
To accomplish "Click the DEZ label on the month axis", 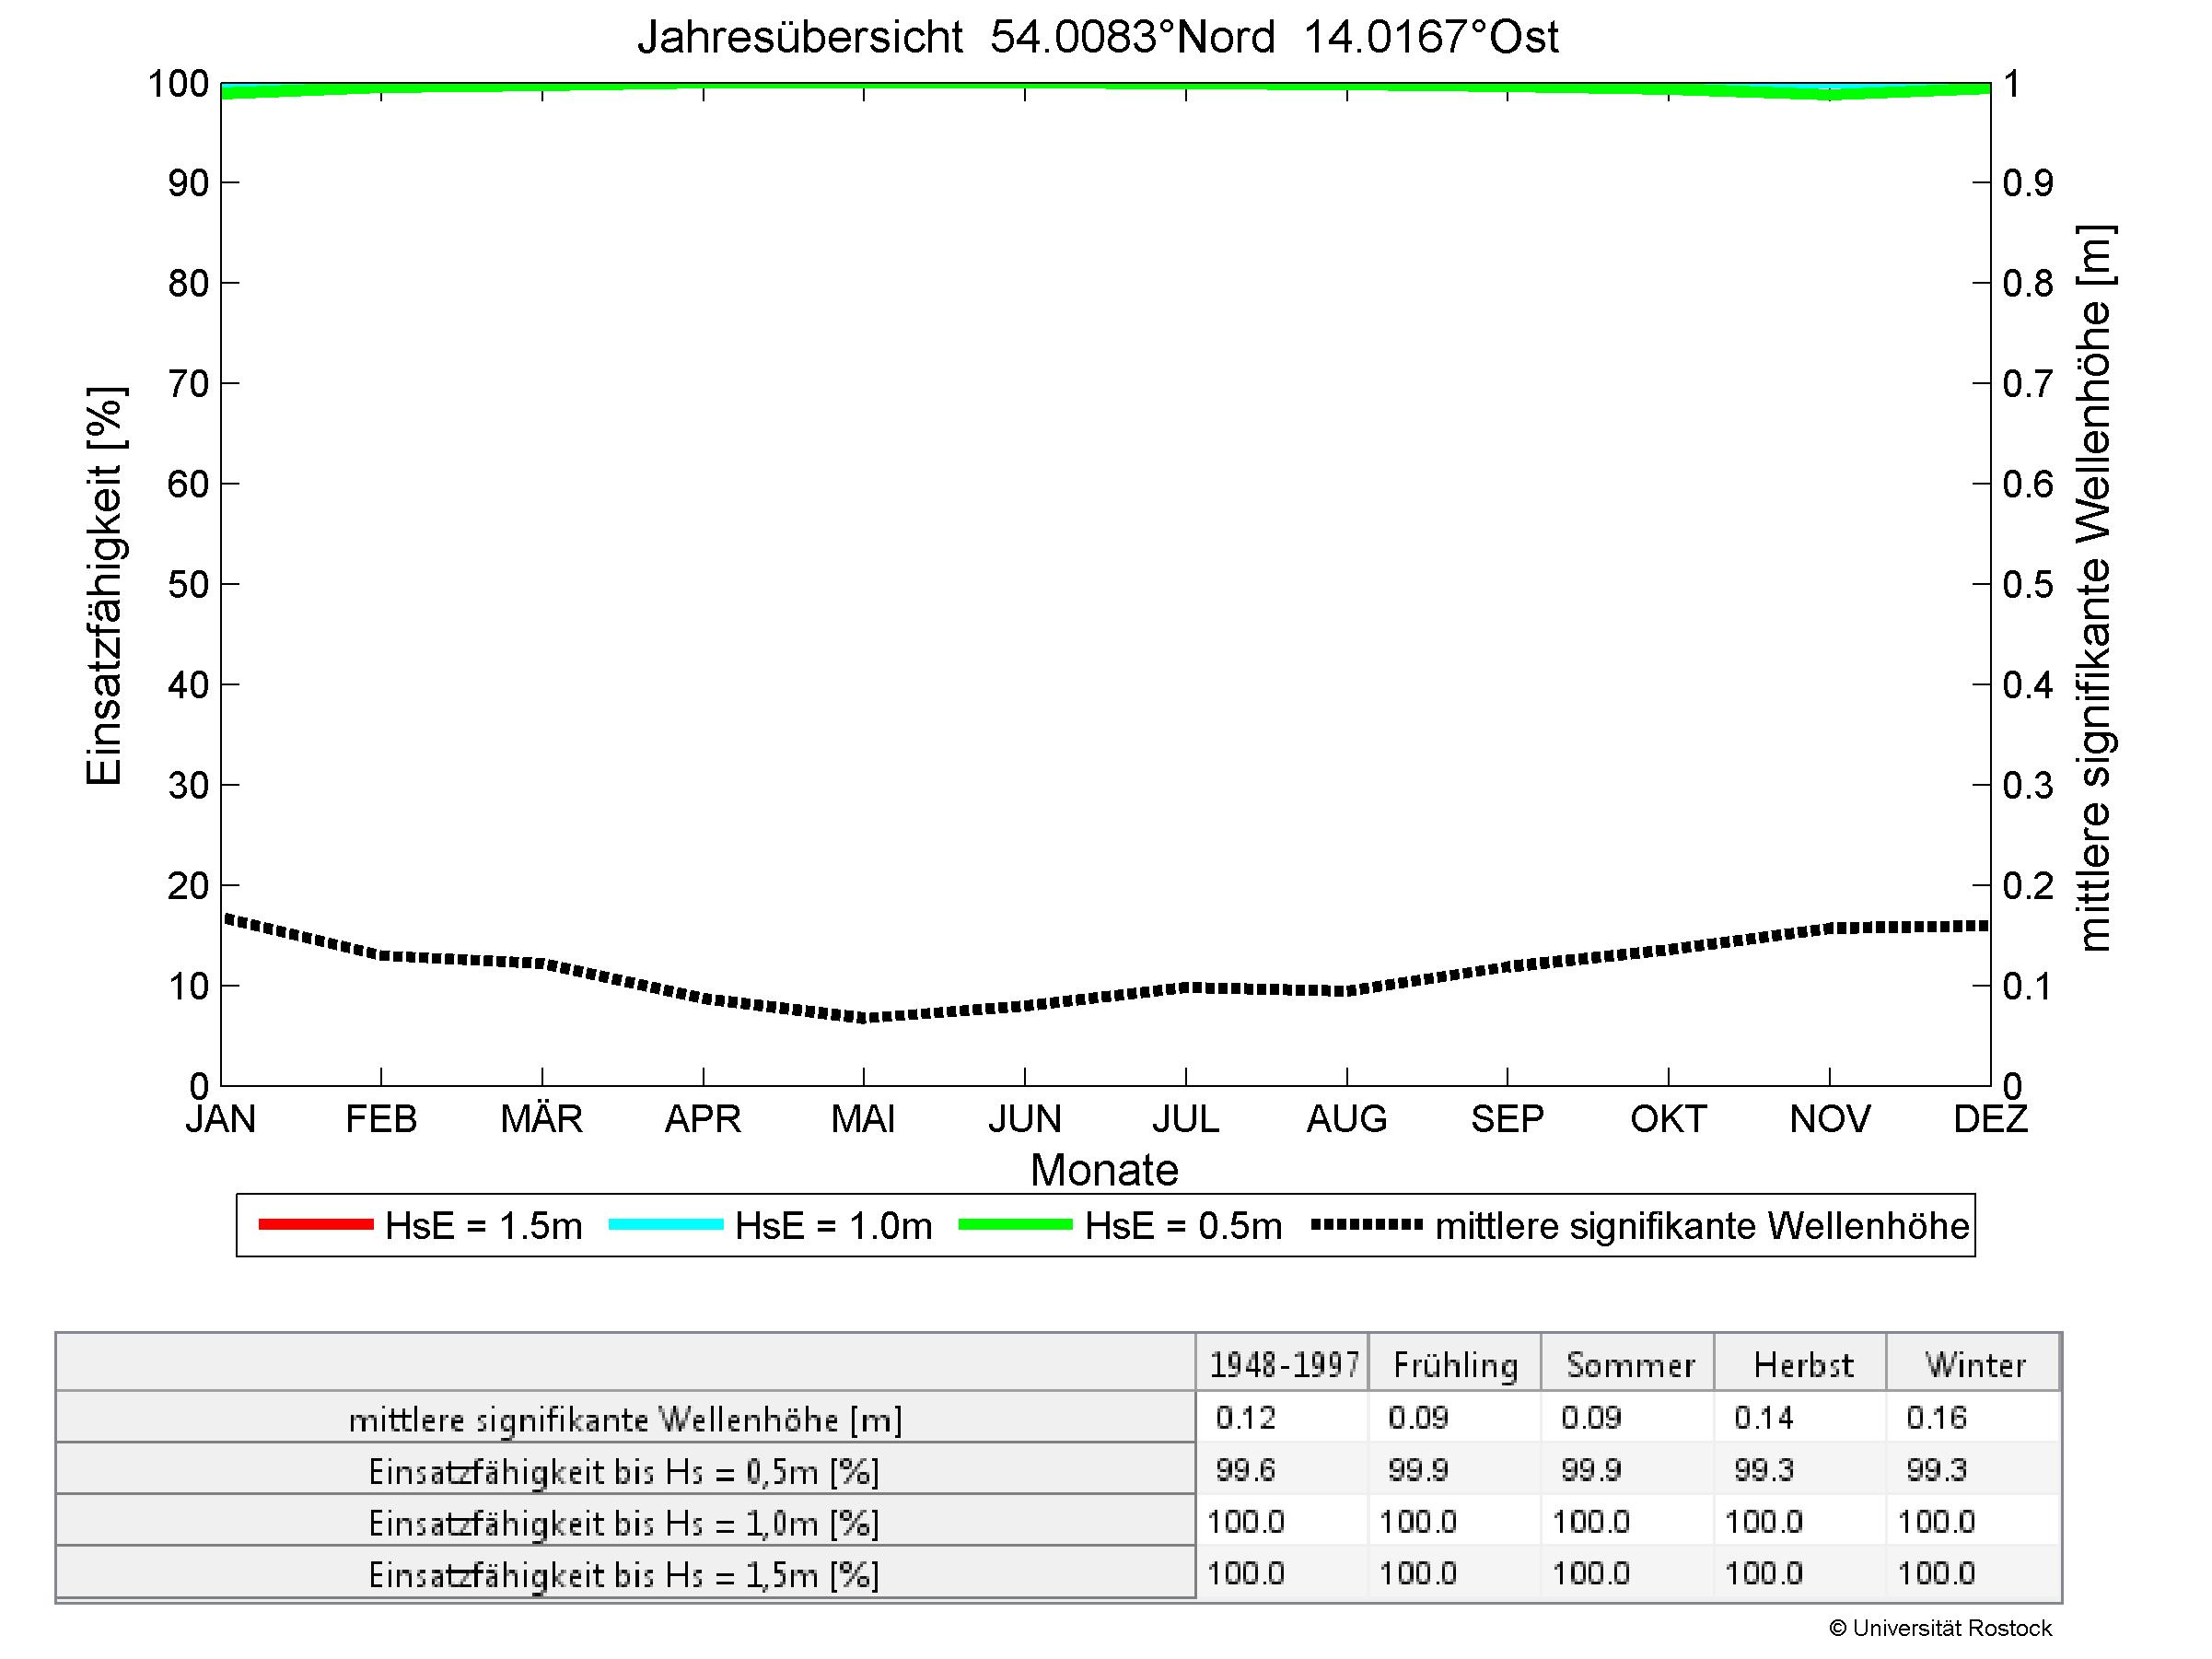I will pyautogui.click(x=1990, y=1118).
